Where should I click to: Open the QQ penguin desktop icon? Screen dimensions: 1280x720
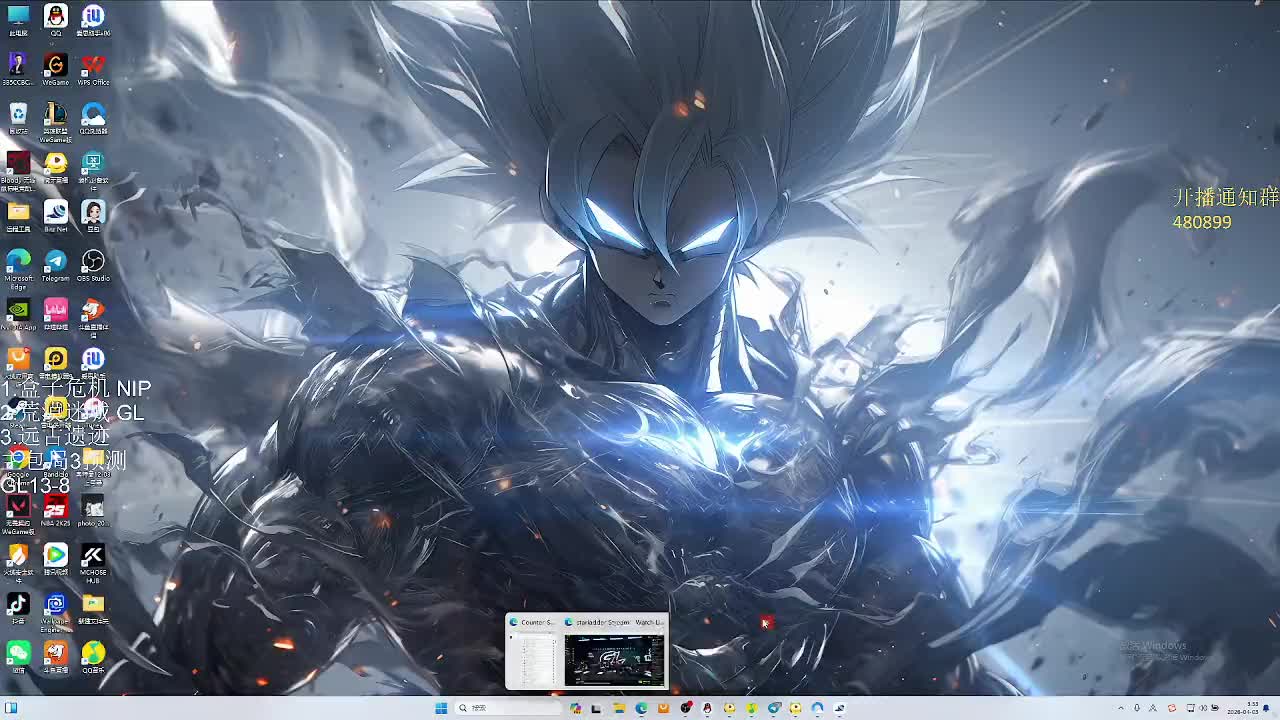[x=55, y=17]
